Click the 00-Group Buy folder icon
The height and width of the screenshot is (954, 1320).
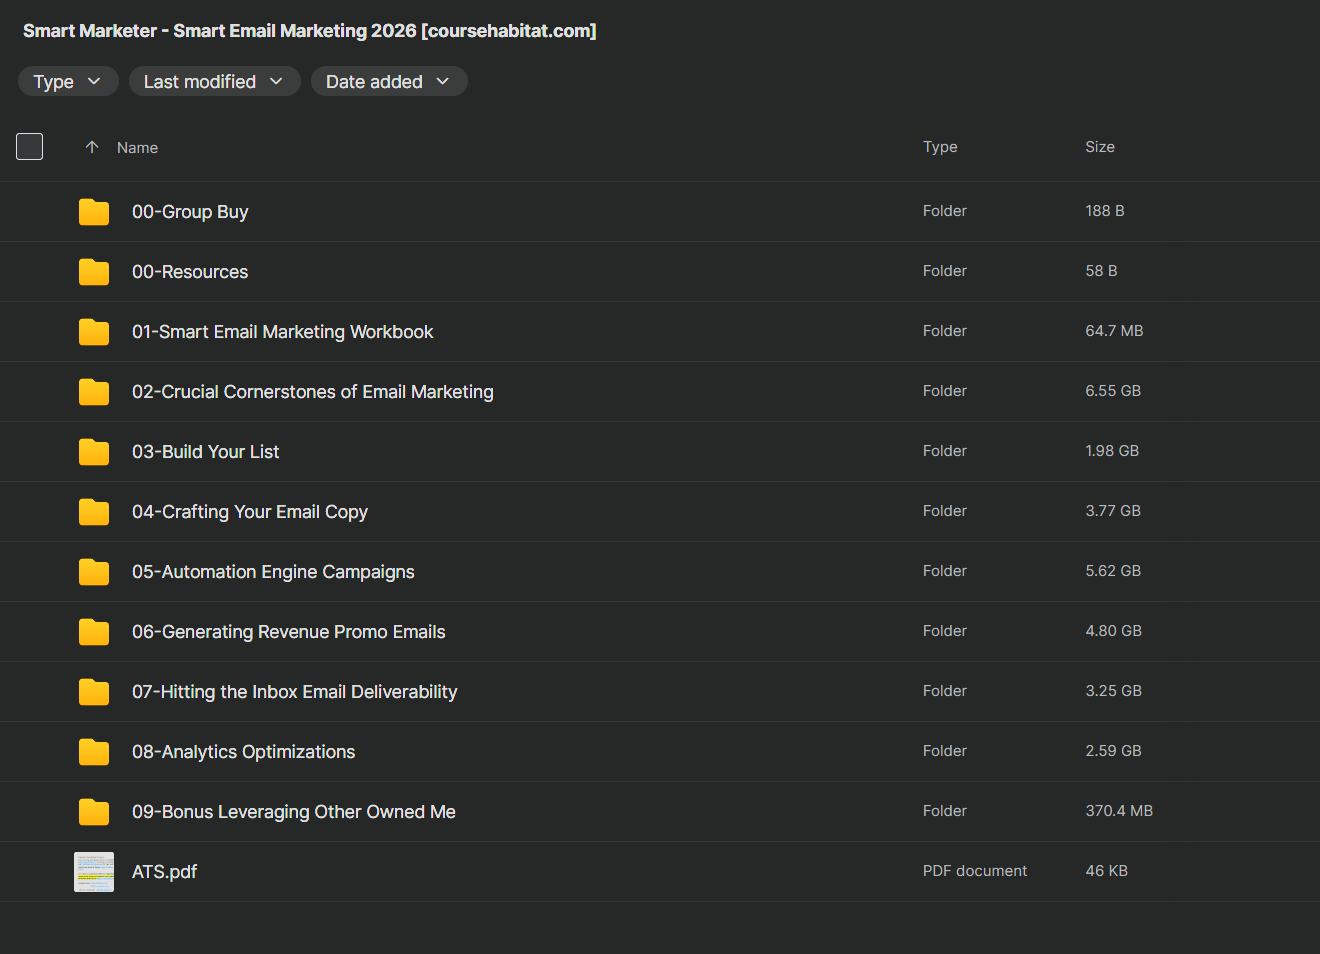pos(94,212)
